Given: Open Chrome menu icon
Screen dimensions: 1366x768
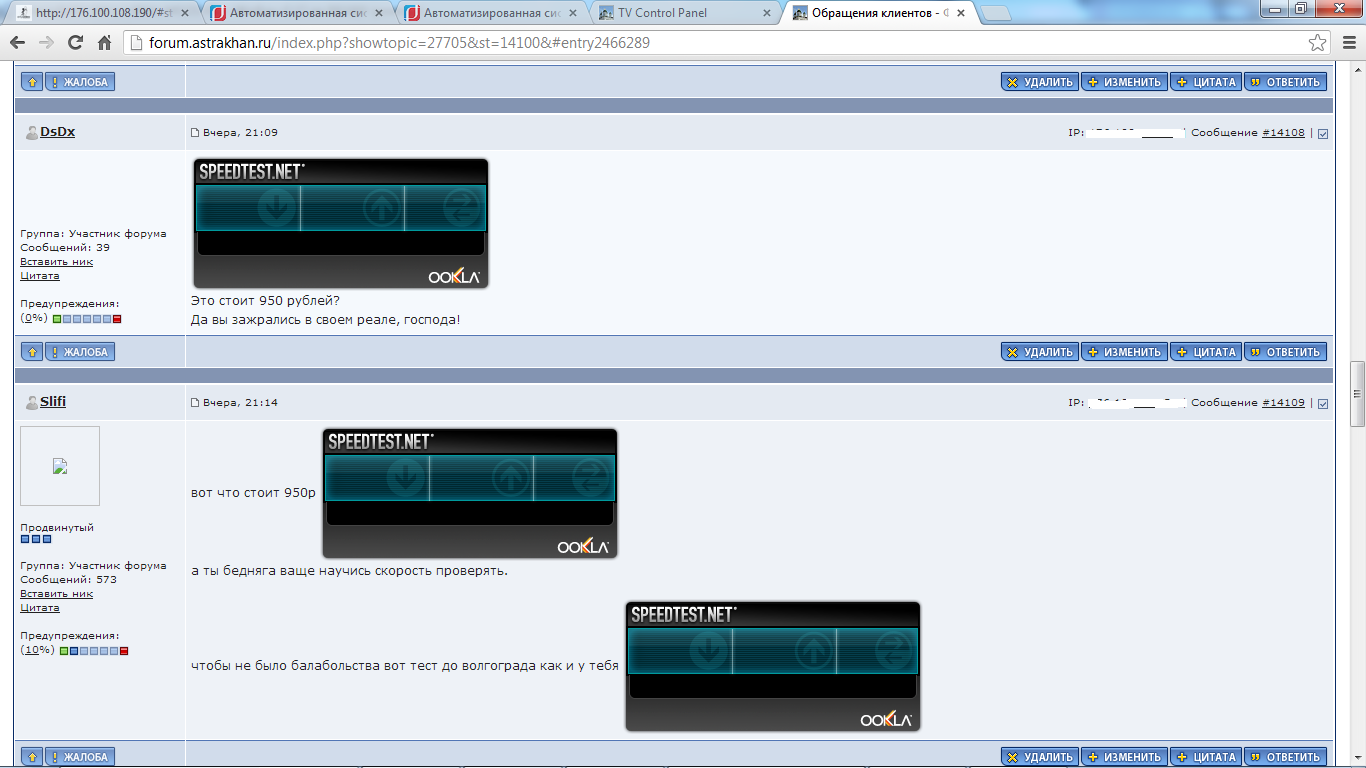Looking at the screenshot, I should click(x=1348, y=43).
